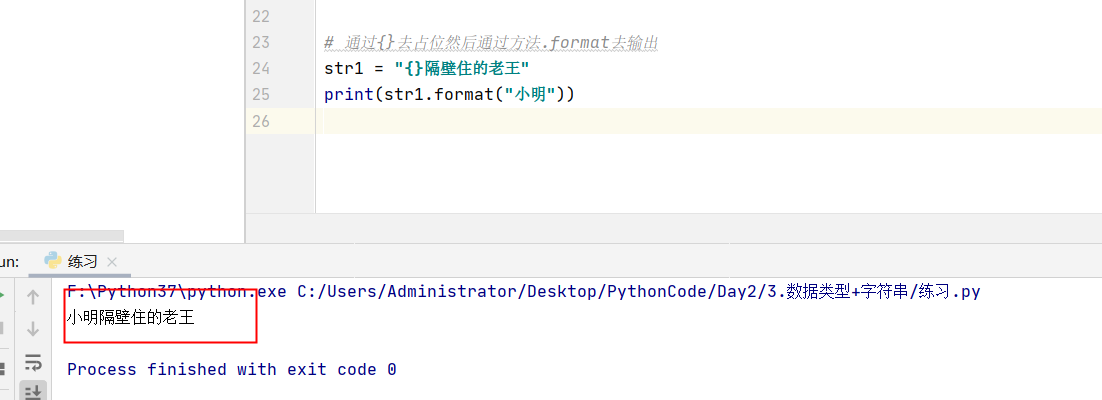Click line number 25 in the gutter
Image resolution: width=1102 pixels, height=400 pixels.
261,94
